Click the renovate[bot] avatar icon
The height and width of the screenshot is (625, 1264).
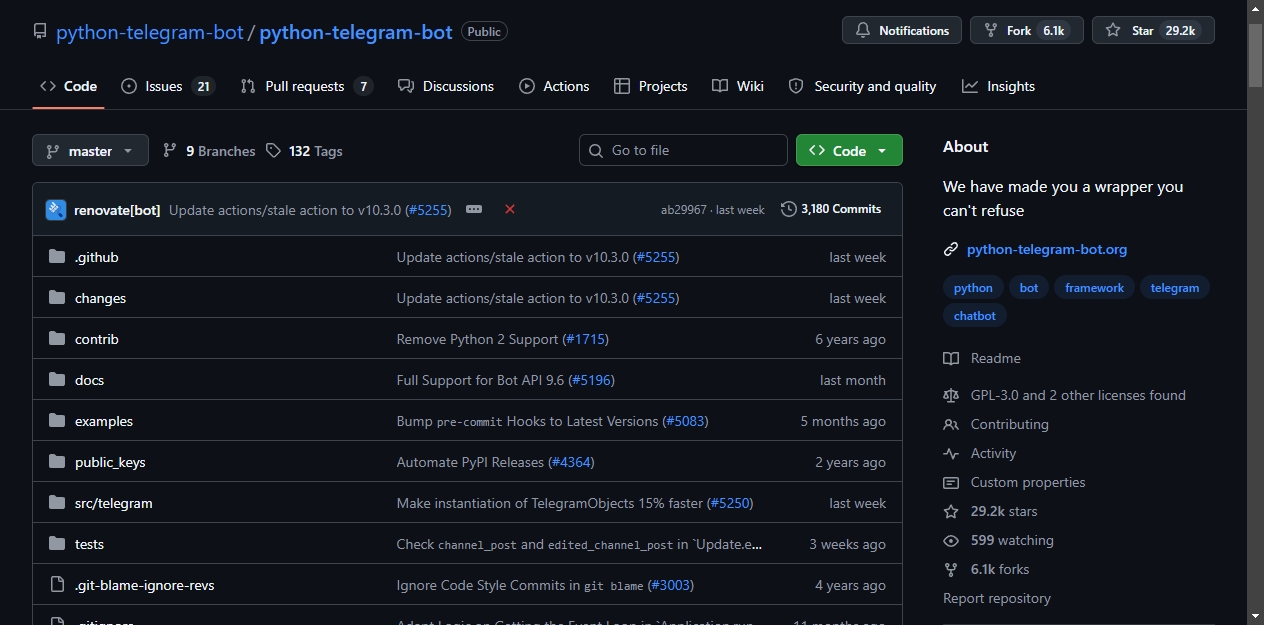click(56, 210)
